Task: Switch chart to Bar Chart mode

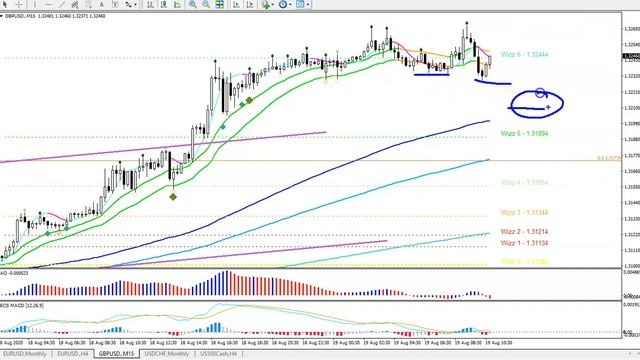Action: coord(150,4)
